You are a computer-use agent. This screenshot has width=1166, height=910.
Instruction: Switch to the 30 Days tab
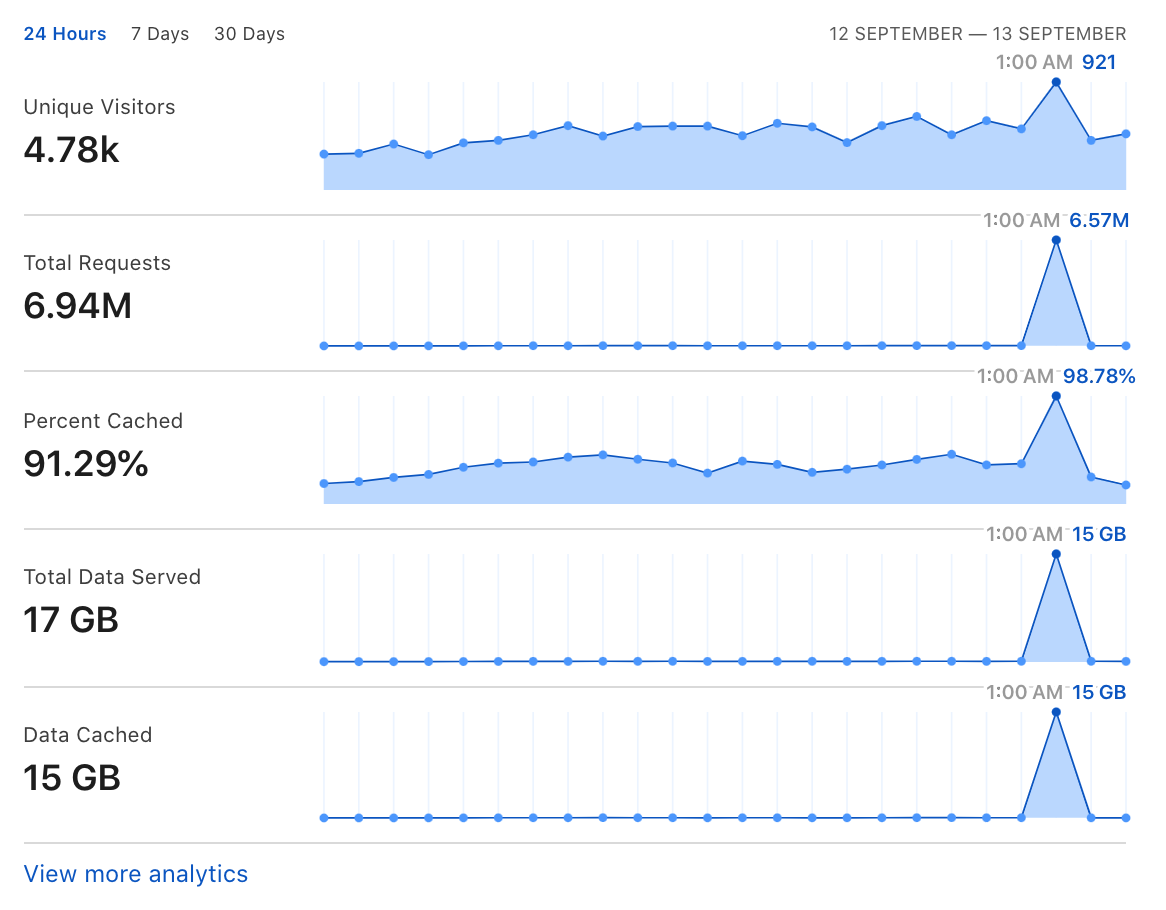(249, 34)
